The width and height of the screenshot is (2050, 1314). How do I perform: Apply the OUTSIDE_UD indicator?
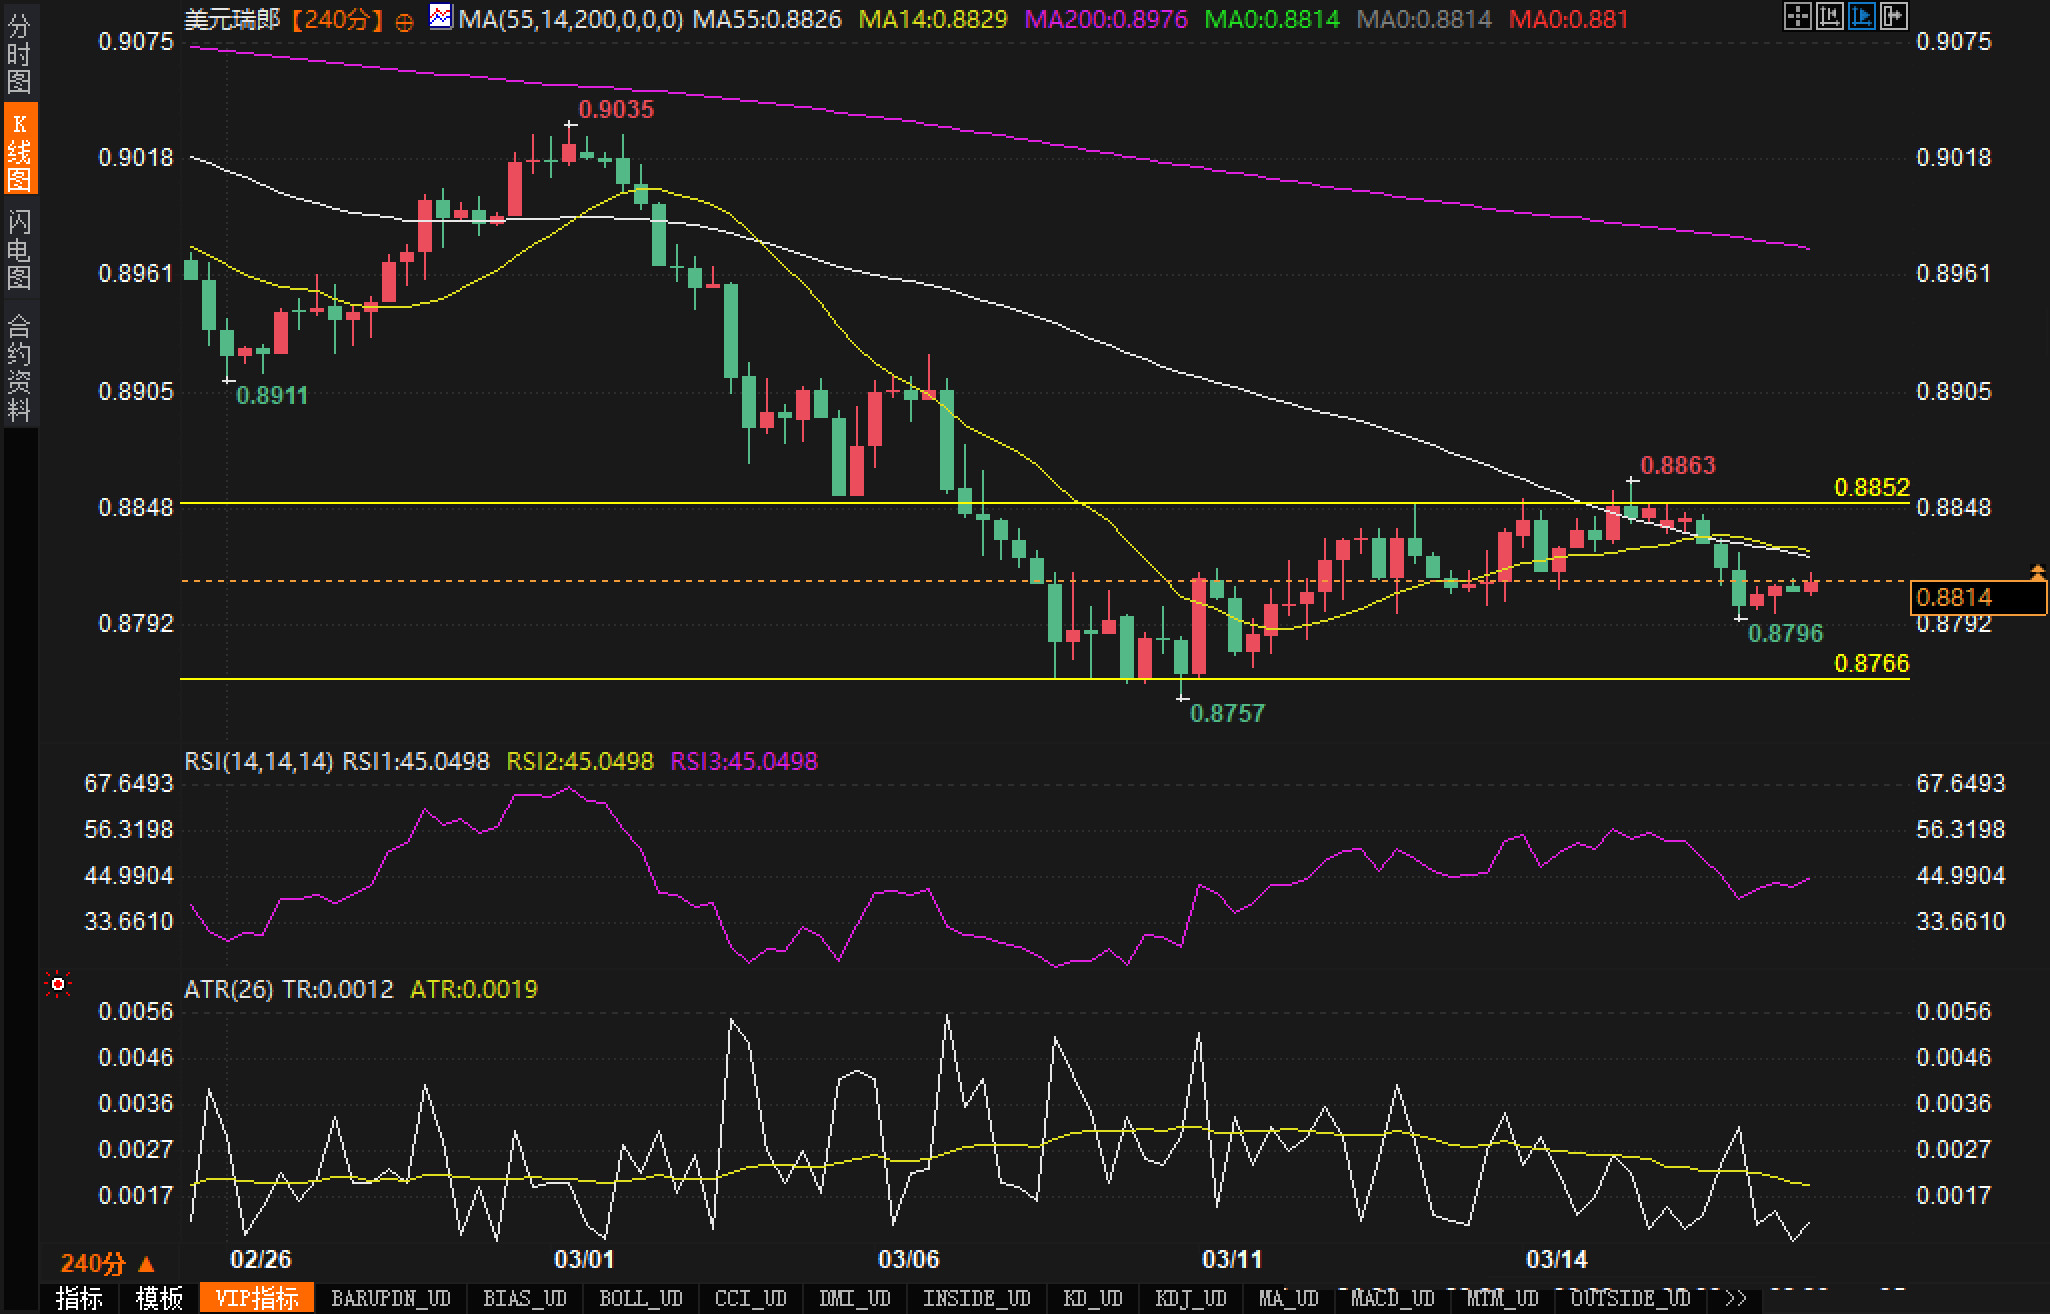tap(1631, 1298)
